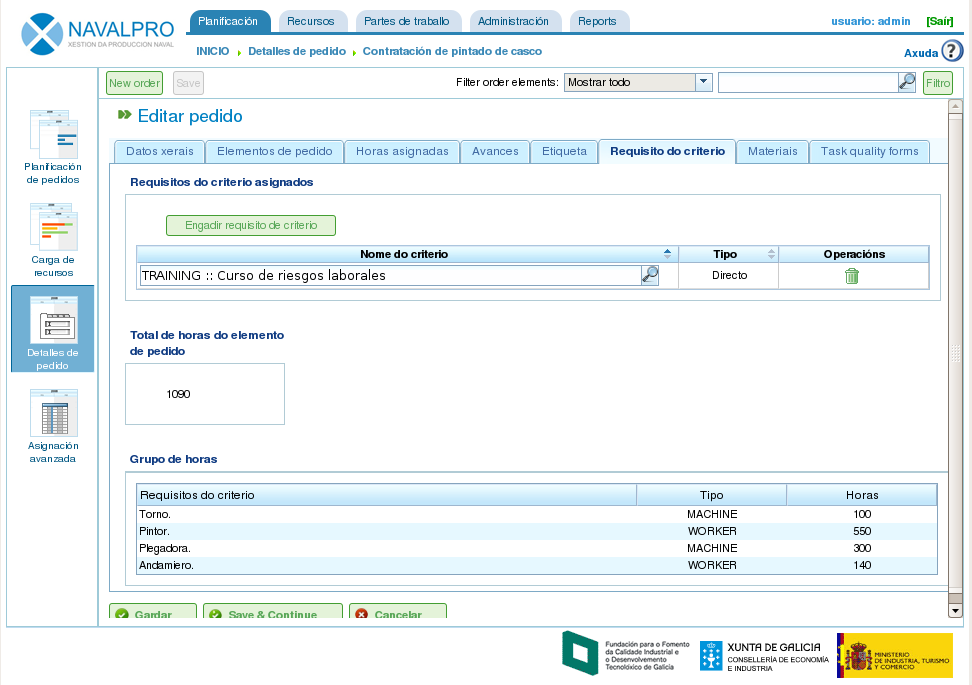Click magnifier icon beside filter search box
The width and height of the screenshot is (972, 685).
coord(907,82)
